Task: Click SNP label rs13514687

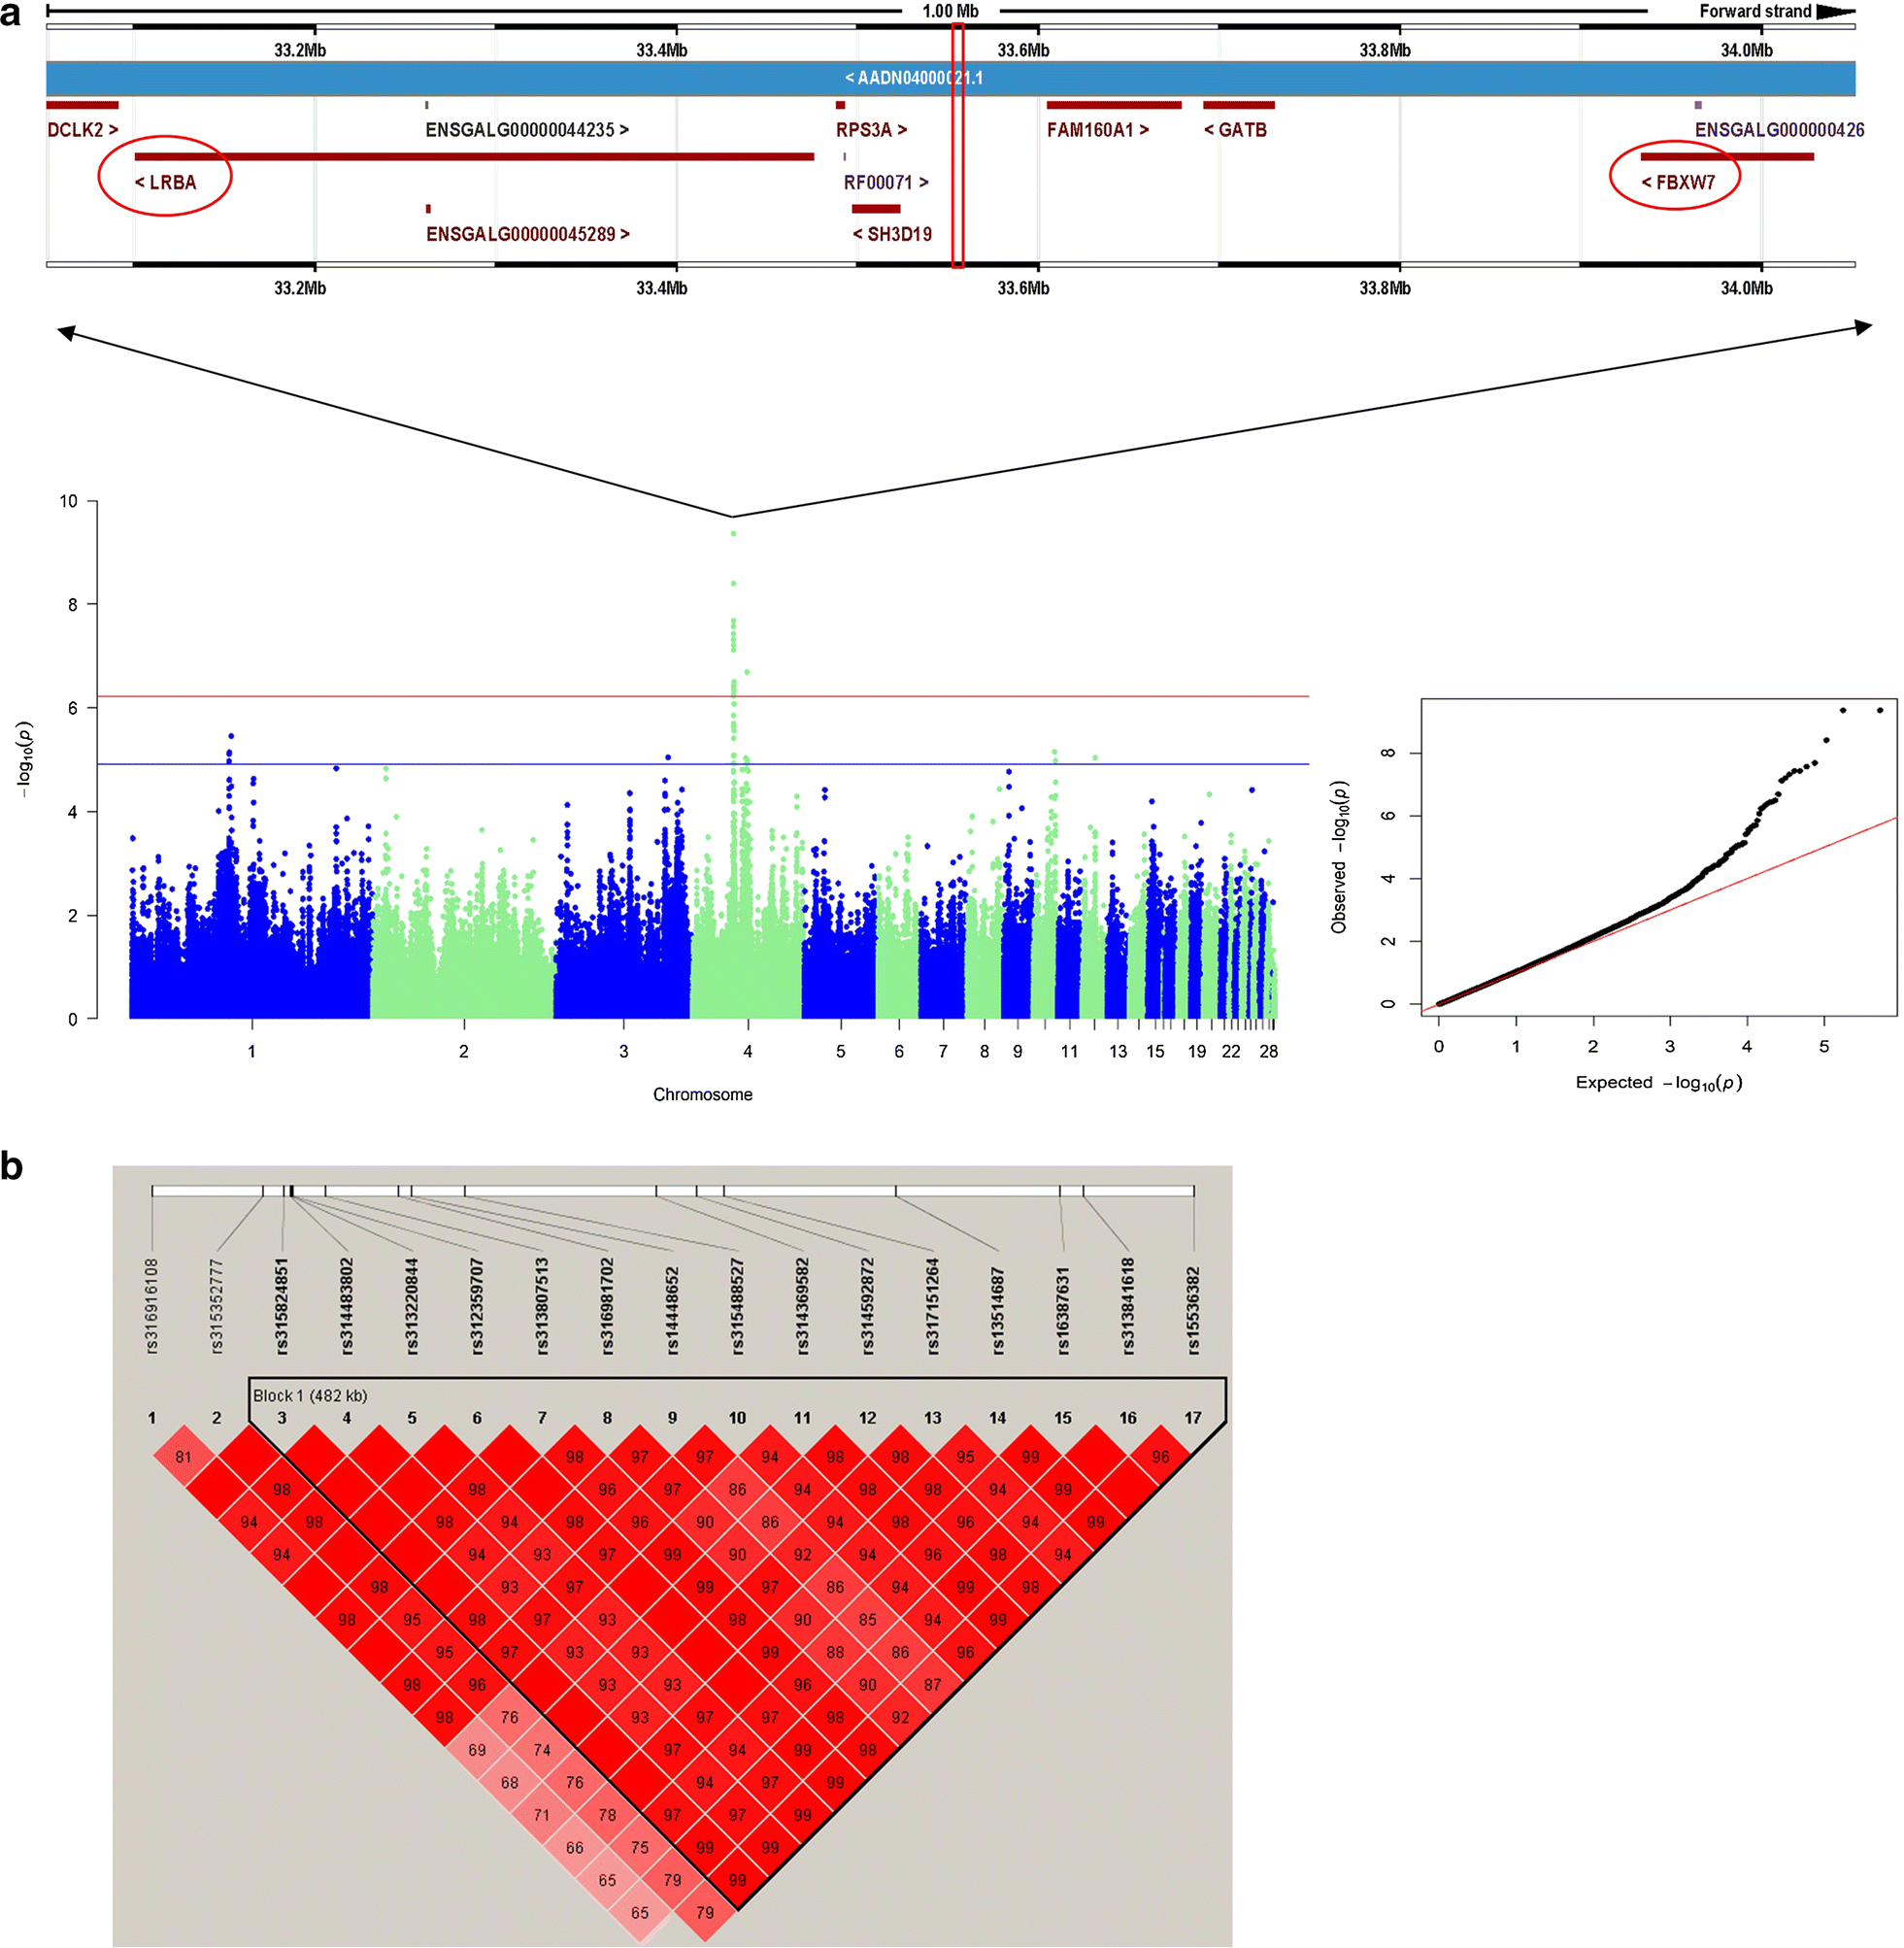Action: coord(998,1311)
